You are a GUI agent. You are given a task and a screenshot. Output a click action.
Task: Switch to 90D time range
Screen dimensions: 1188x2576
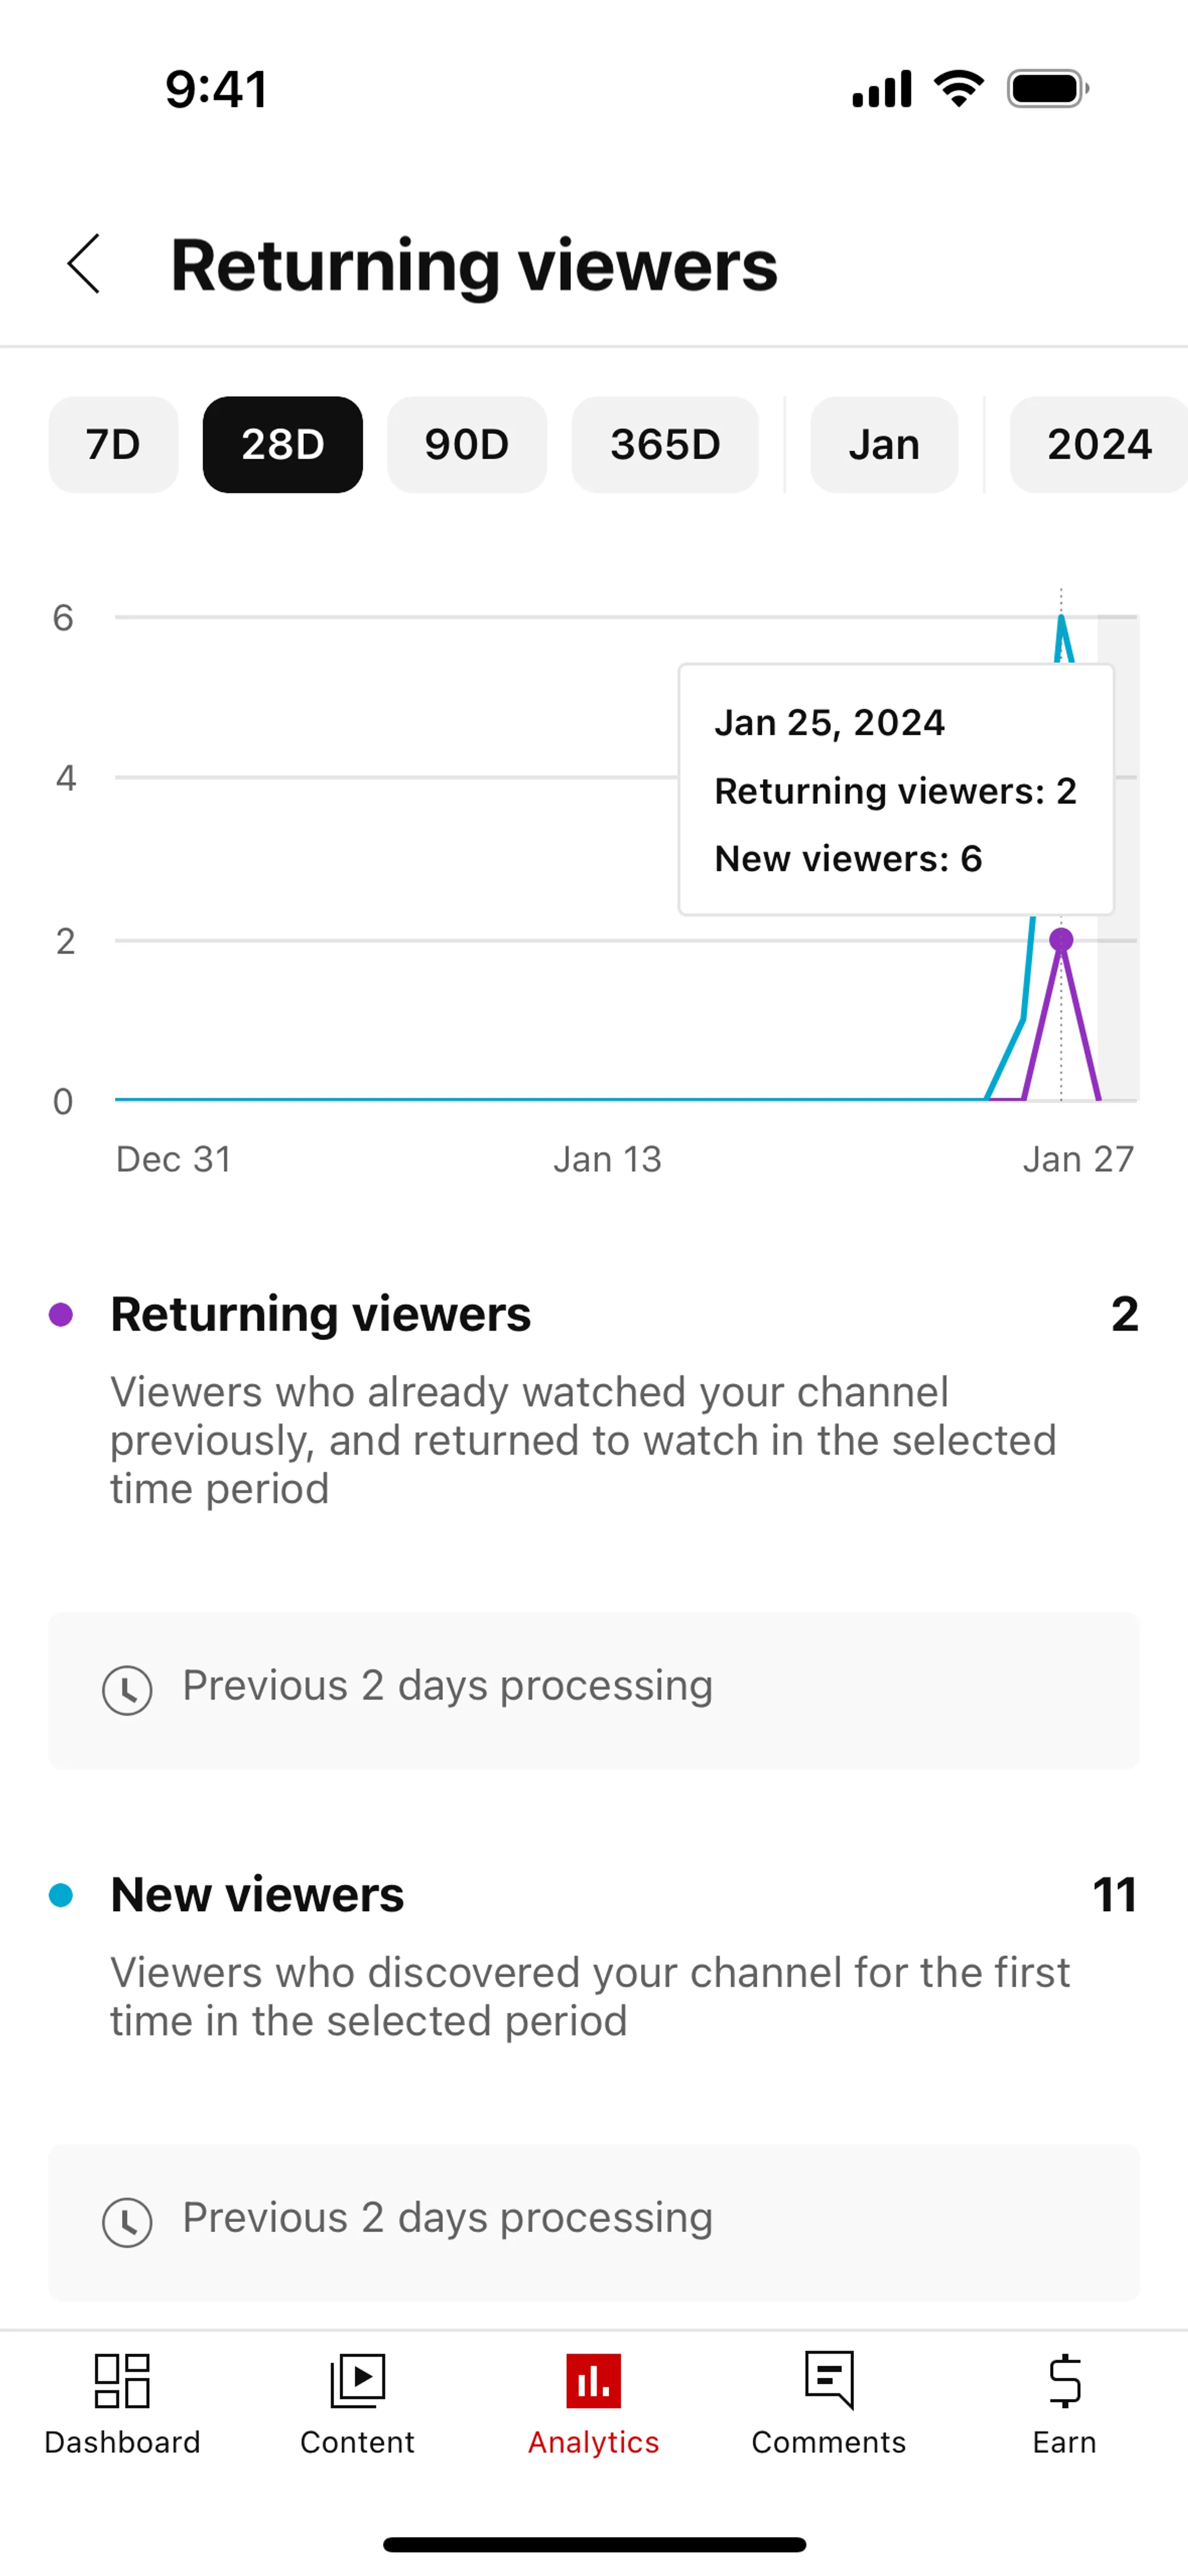click(467, 445)
